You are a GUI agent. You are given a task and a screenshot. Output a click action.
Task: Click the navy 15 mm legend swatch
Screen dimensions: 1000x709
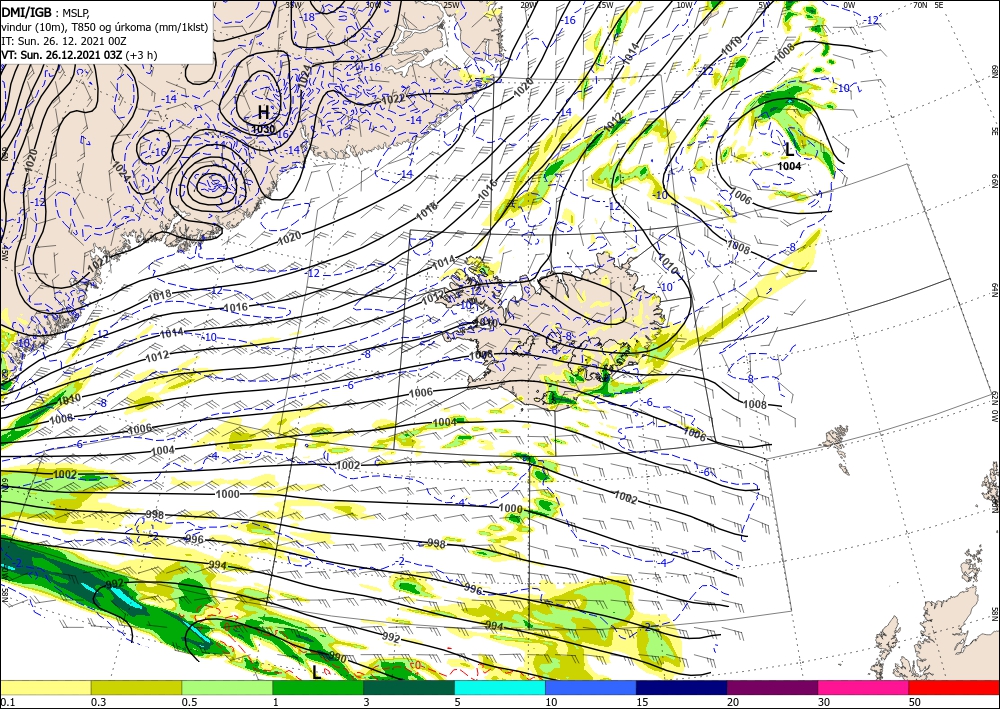tap(682, 687)
